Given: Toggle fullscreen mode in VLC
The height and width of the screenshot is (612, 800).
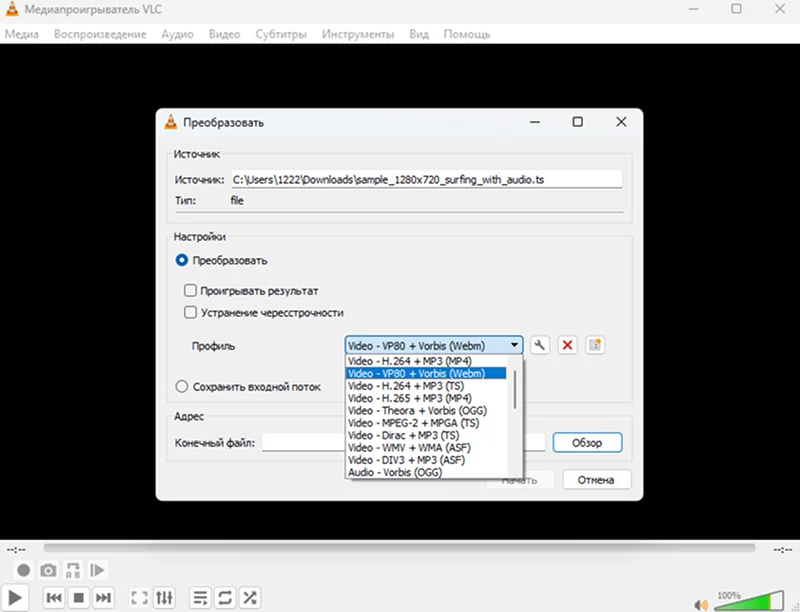Looking at the screenshot, I should (x=139, y=597).
